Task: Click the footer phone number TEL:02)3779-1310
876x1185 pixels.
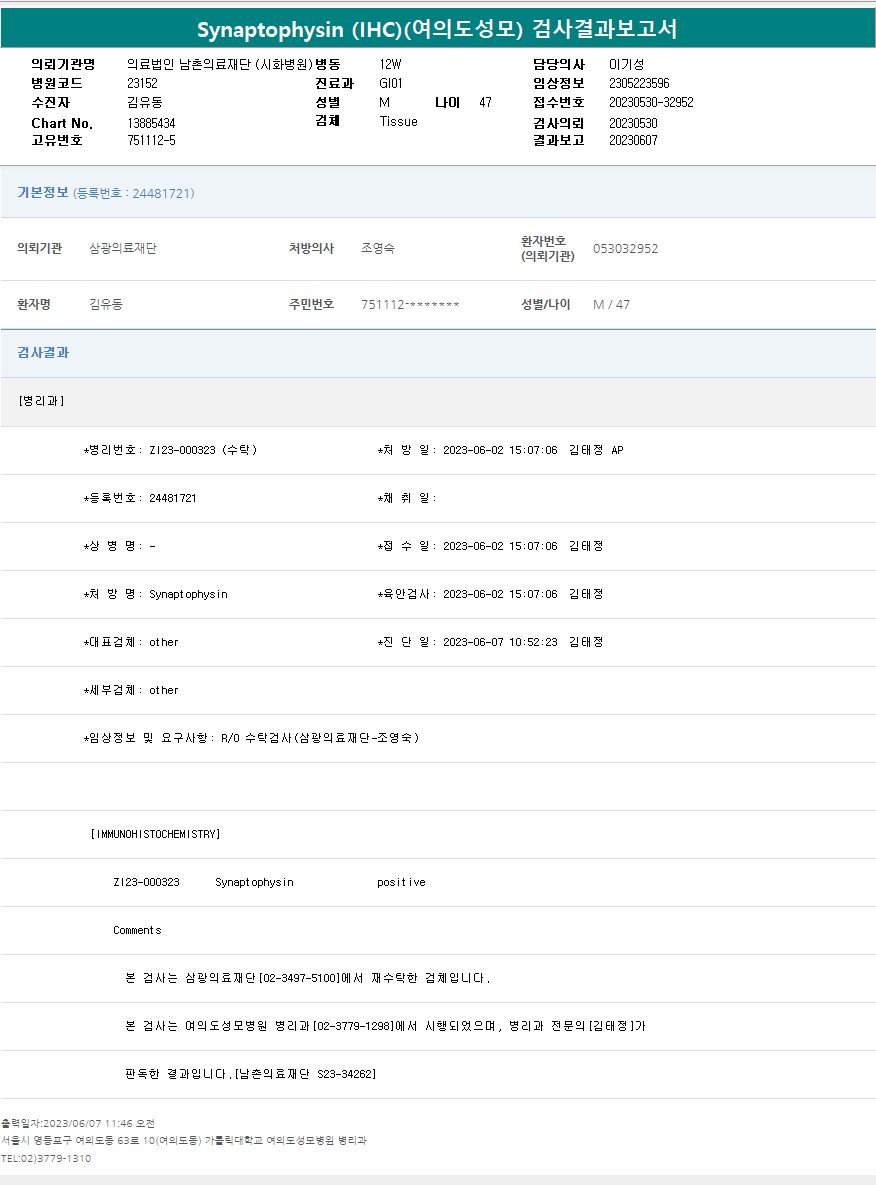Action: (46, 1158)
